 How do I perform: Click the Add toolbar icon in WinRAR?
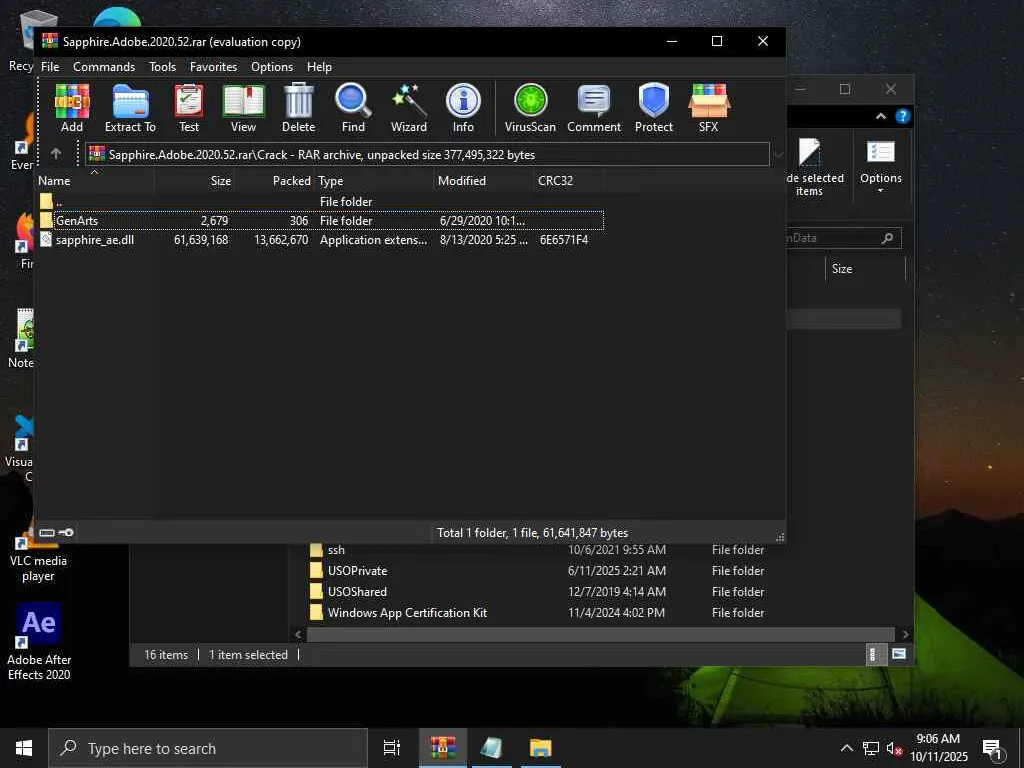[72, 108]
